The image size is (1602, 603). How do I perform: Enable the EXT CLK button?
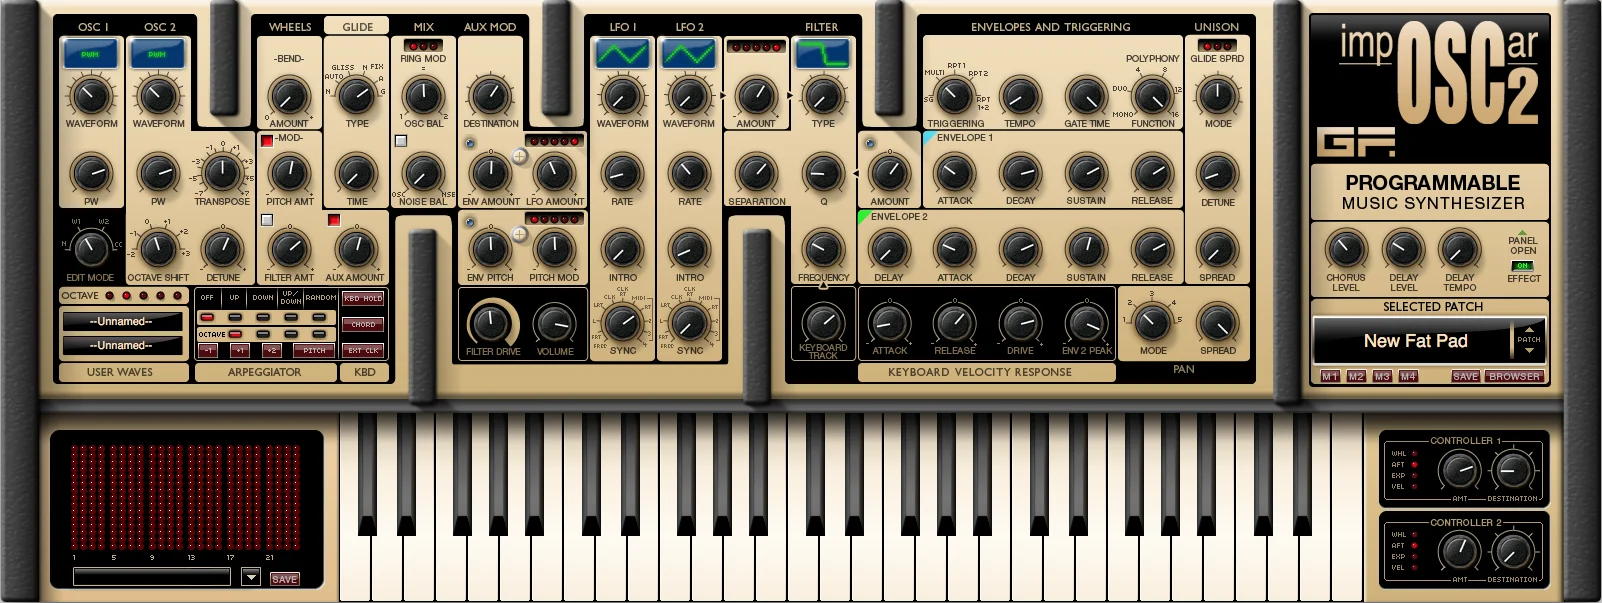click(363, 351)
